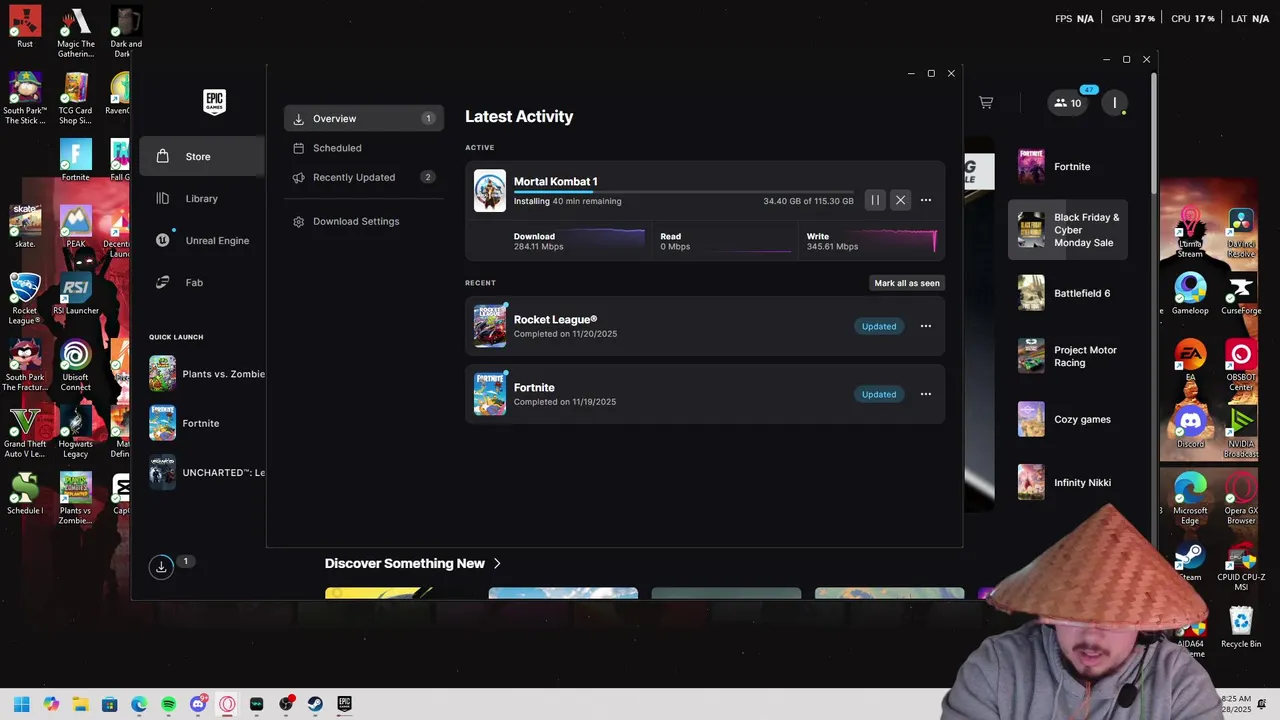Open Infinity Nikki in store list
Image resolution: width=1280 pixels, height=720 pixels.
[1068, 482]
